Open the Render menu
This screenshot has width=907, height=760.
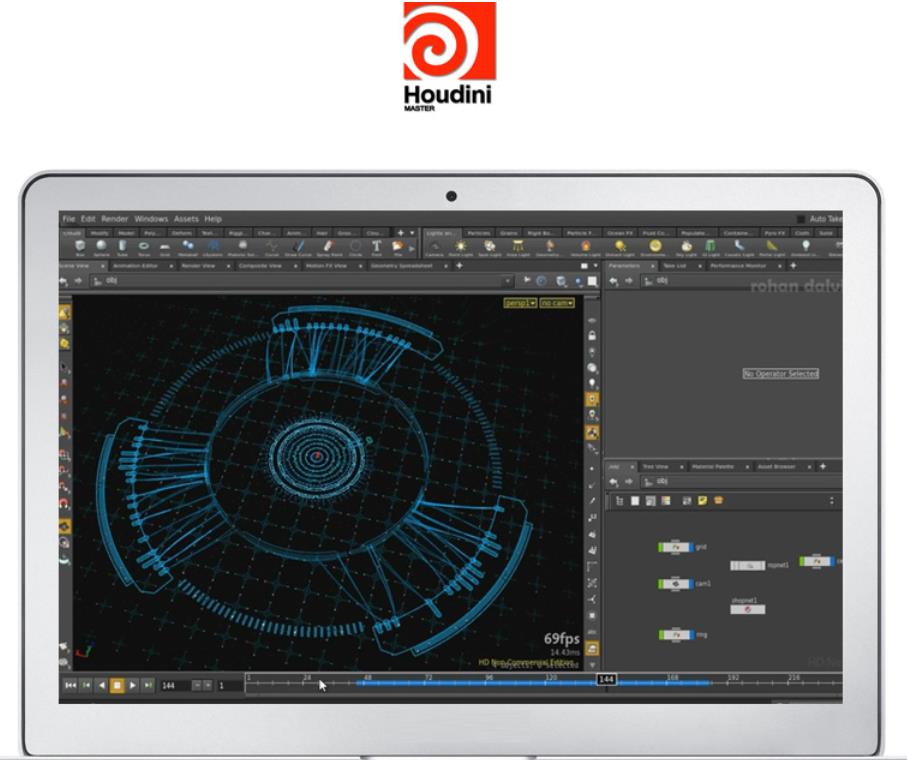pyautogui.click(x=114, y=219)
